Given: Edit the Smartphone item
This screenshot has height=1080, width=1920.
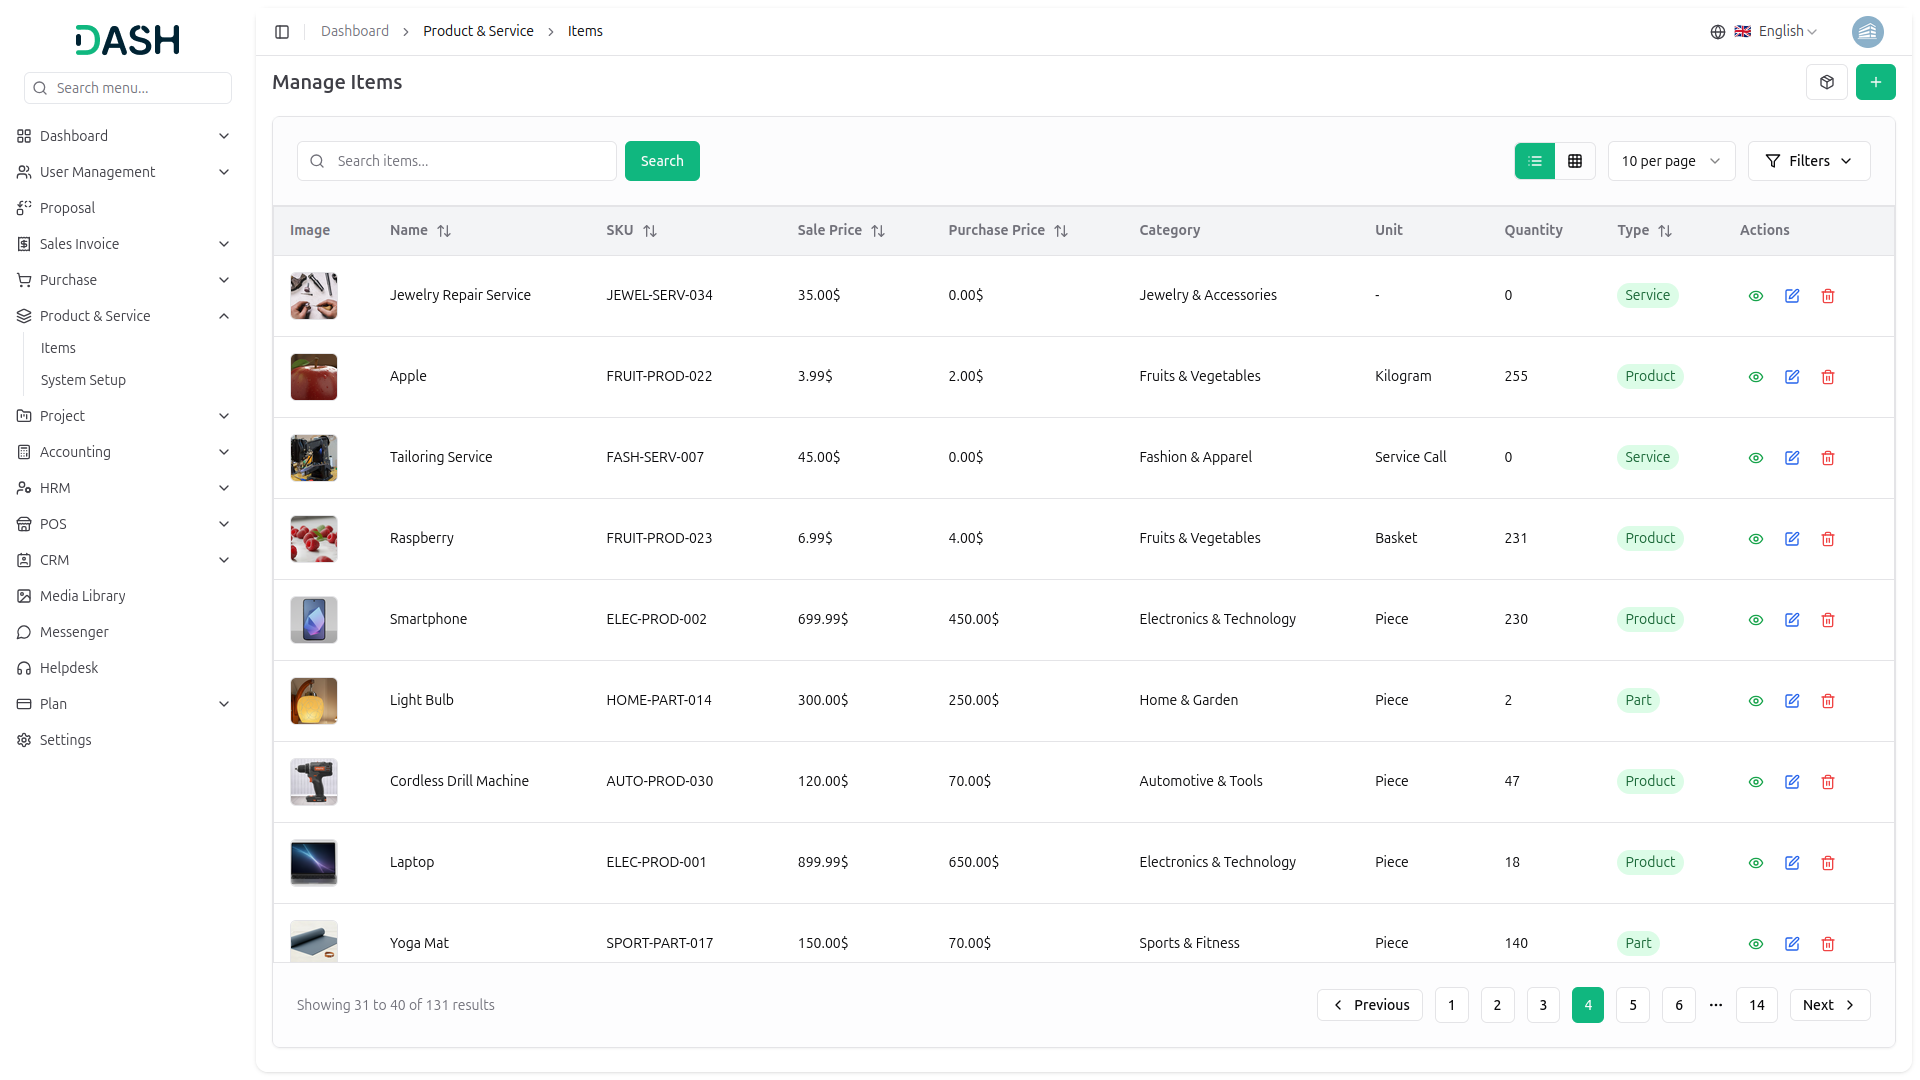Looking at the screenshot, I should pyautogui.click(x=1792, y=620).
